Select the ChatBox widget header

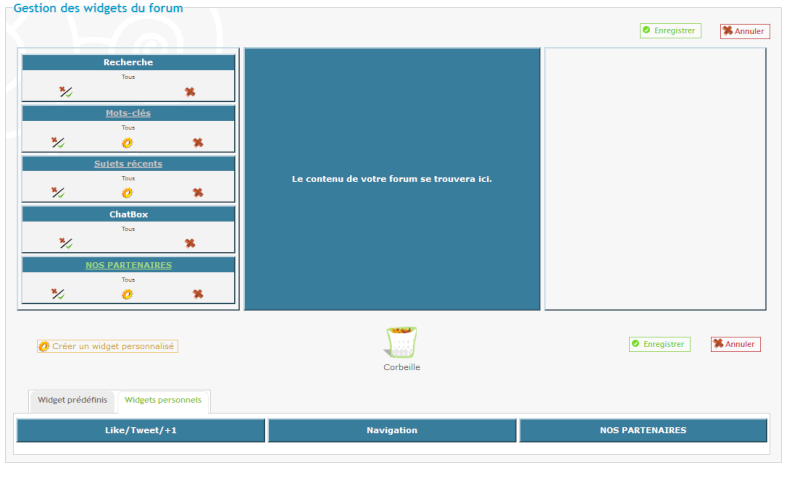point(128,214)
